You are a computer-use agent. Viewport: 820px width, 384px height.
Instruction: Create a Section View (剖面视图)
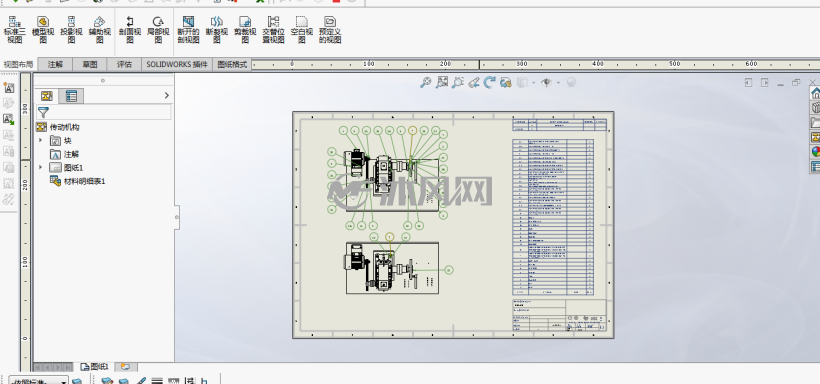(x=130, y=29)
